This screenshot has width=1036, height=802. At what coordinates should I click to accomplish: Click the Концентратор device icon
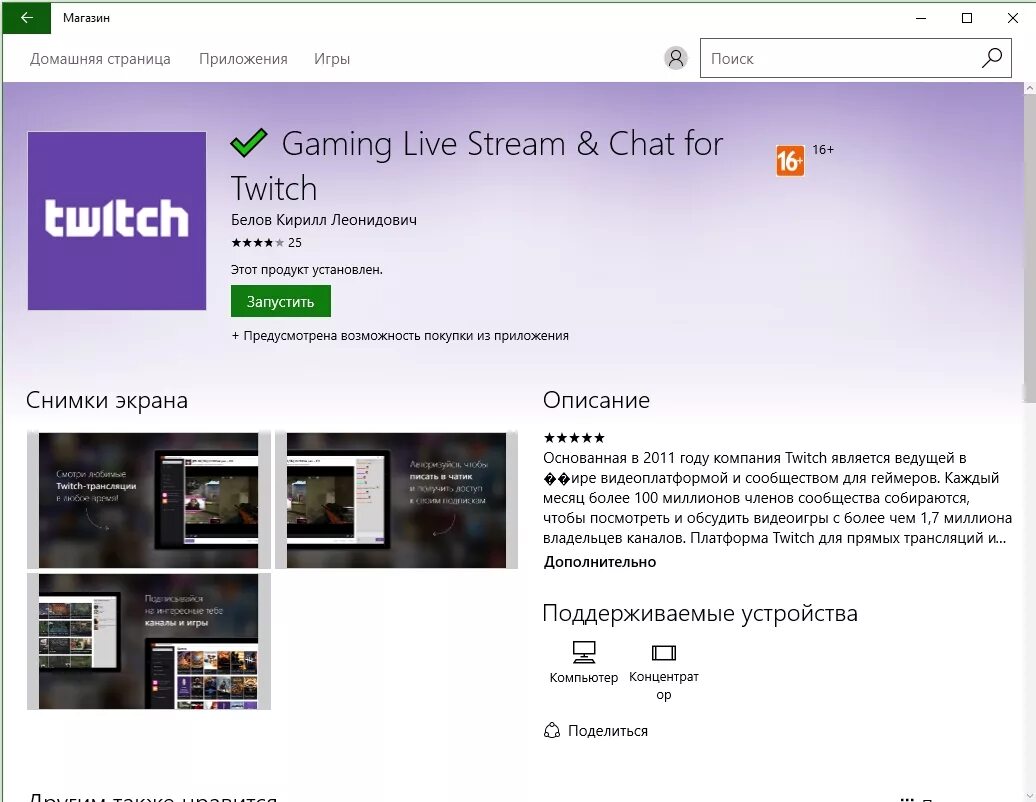click(x=663, y=653)
